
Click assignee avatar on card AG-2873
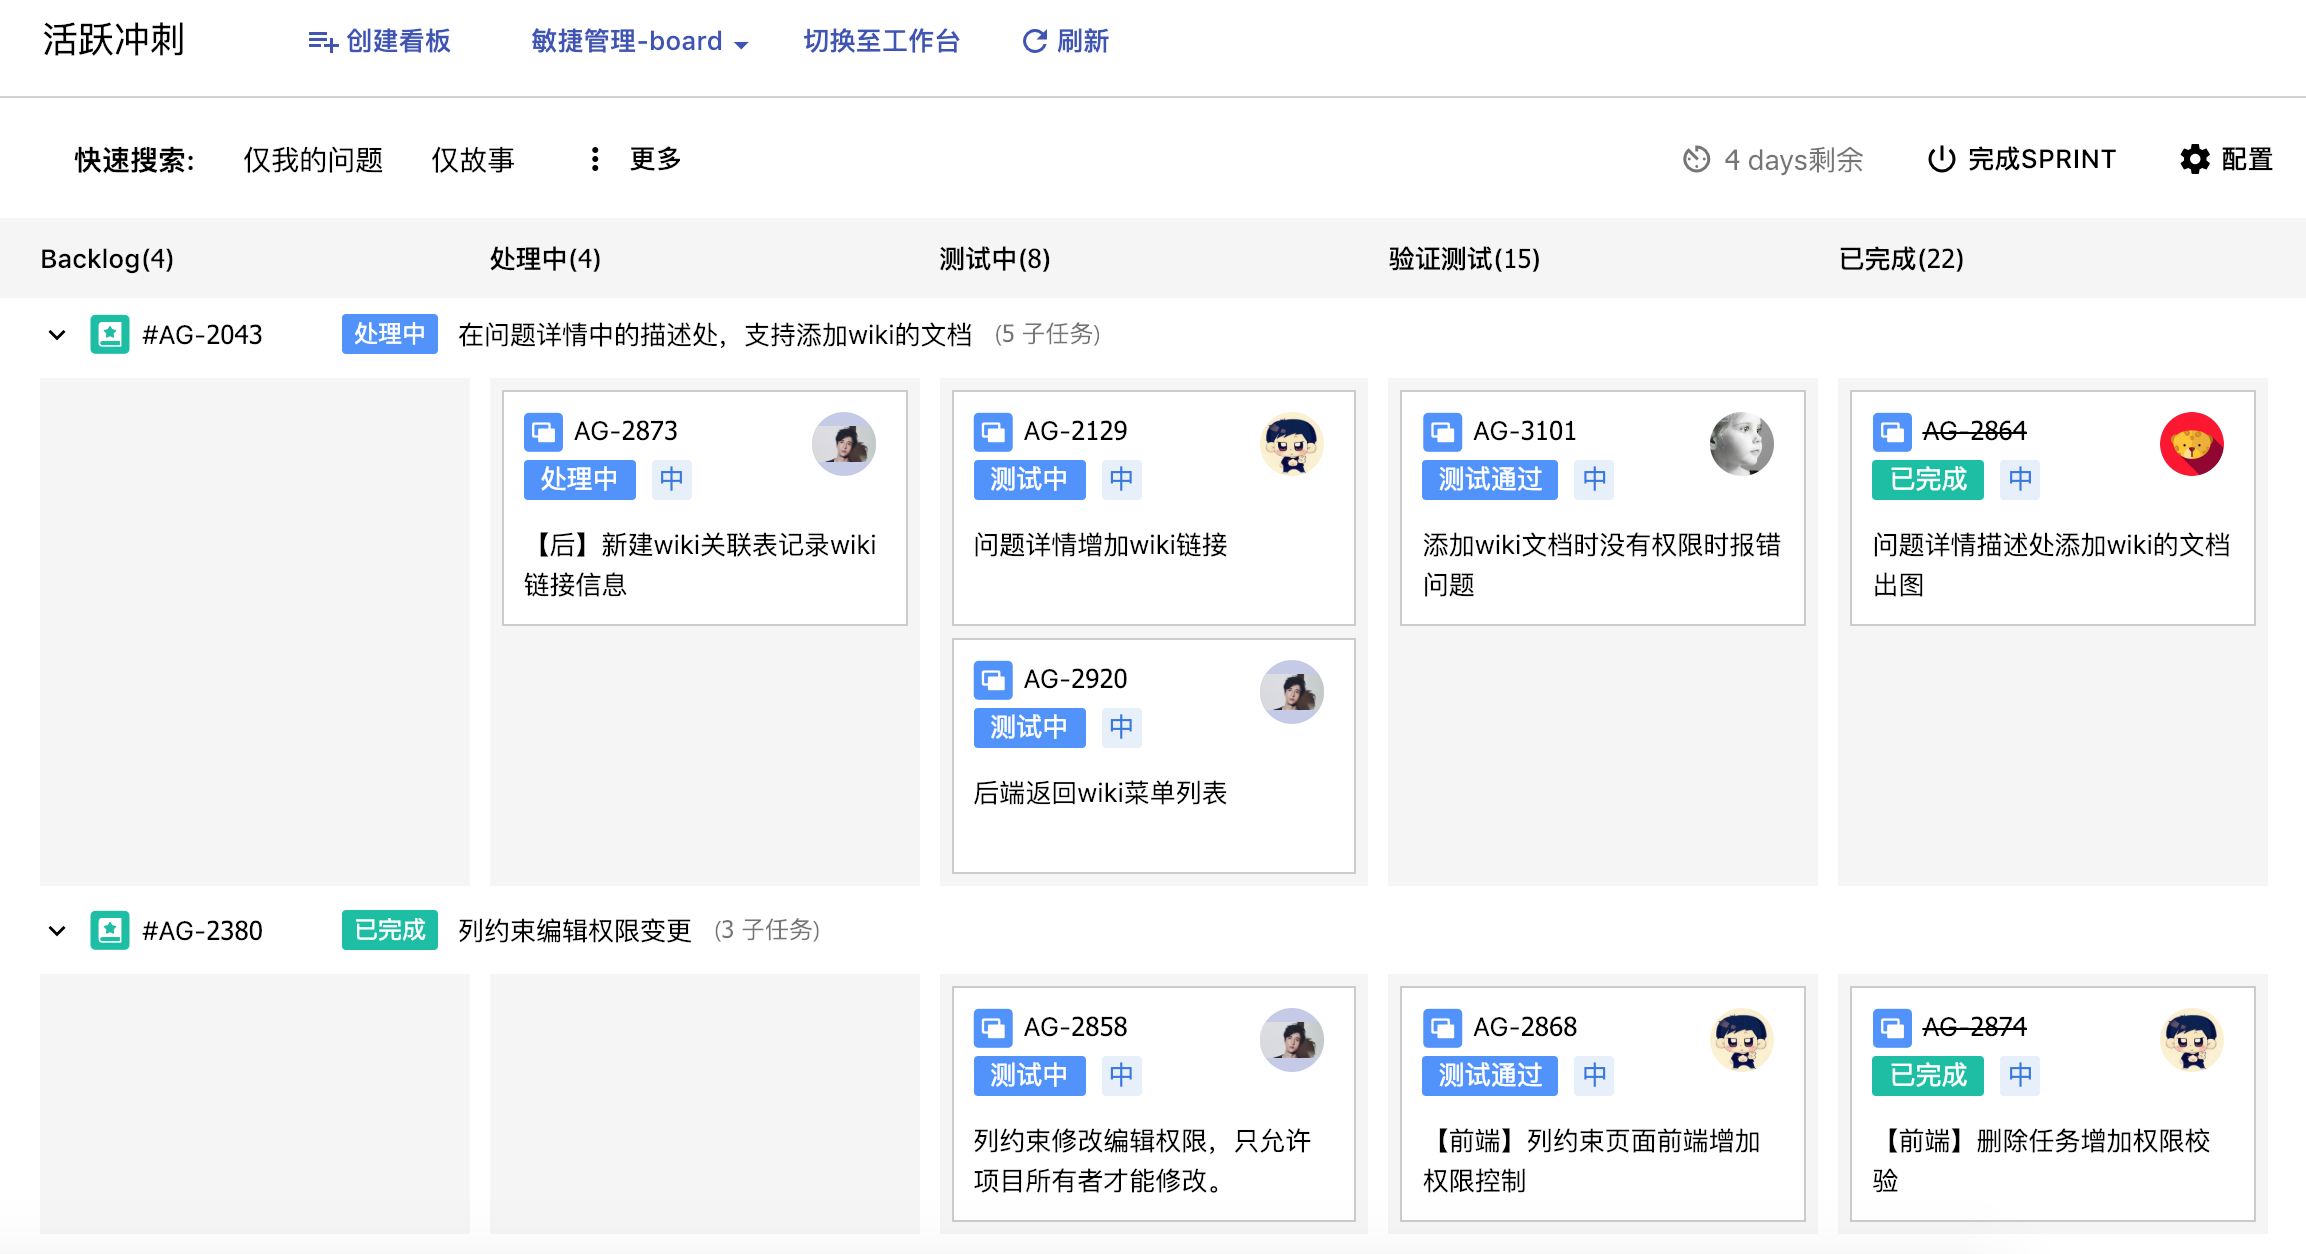[x=843, y=444]
